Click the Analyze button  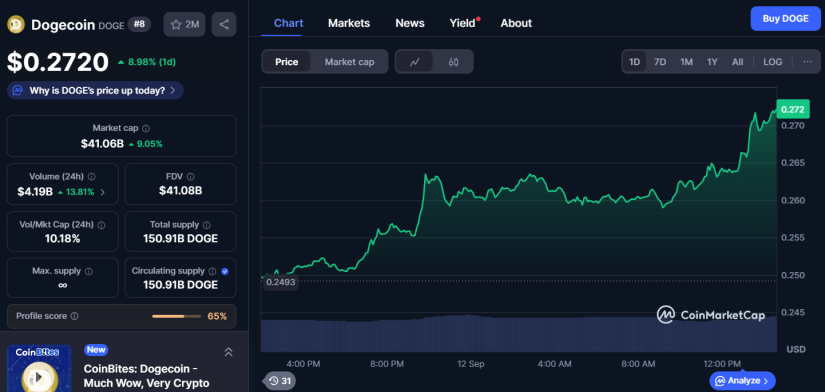(x=742, y=380)
